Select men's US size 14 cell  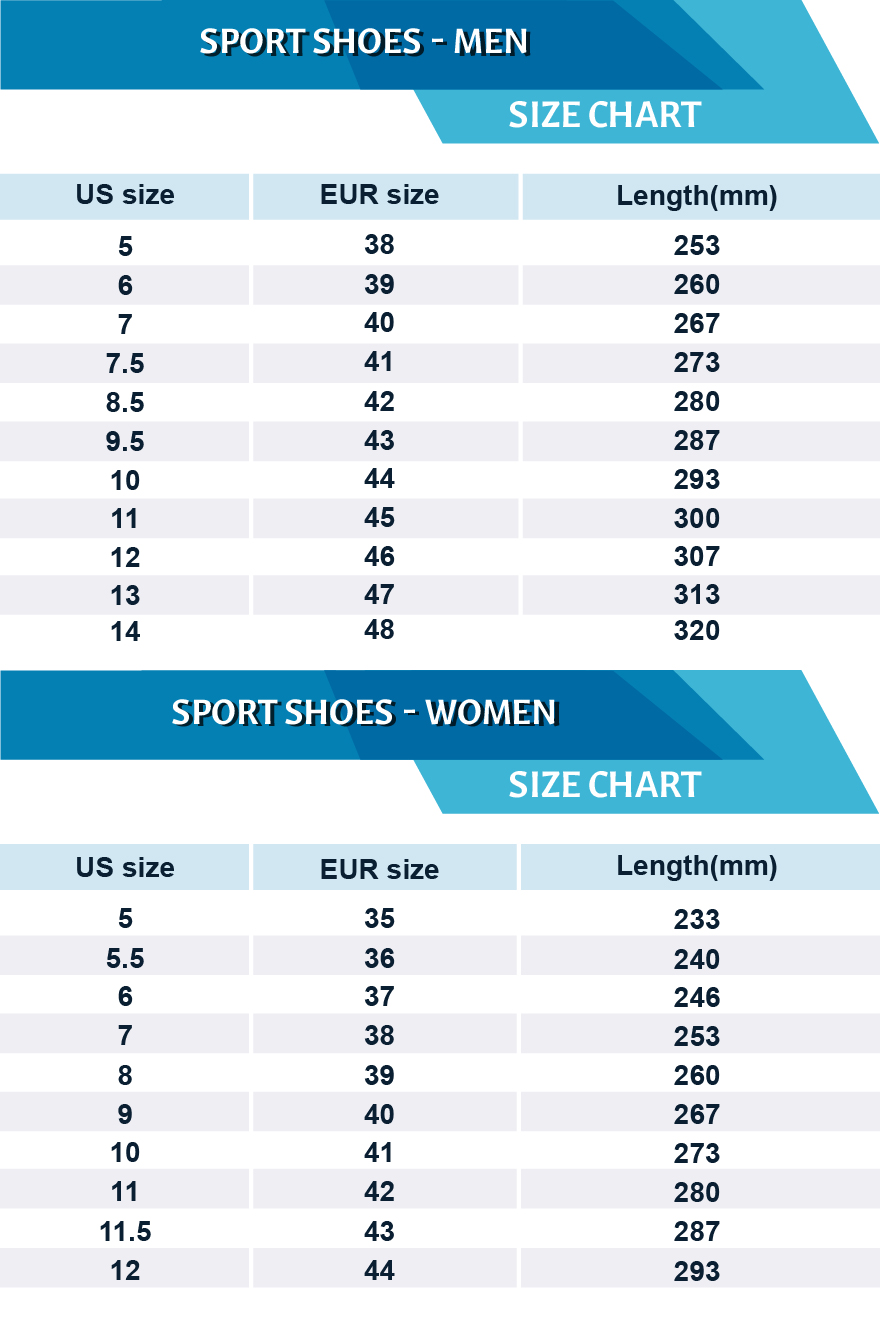click(125, 632)
